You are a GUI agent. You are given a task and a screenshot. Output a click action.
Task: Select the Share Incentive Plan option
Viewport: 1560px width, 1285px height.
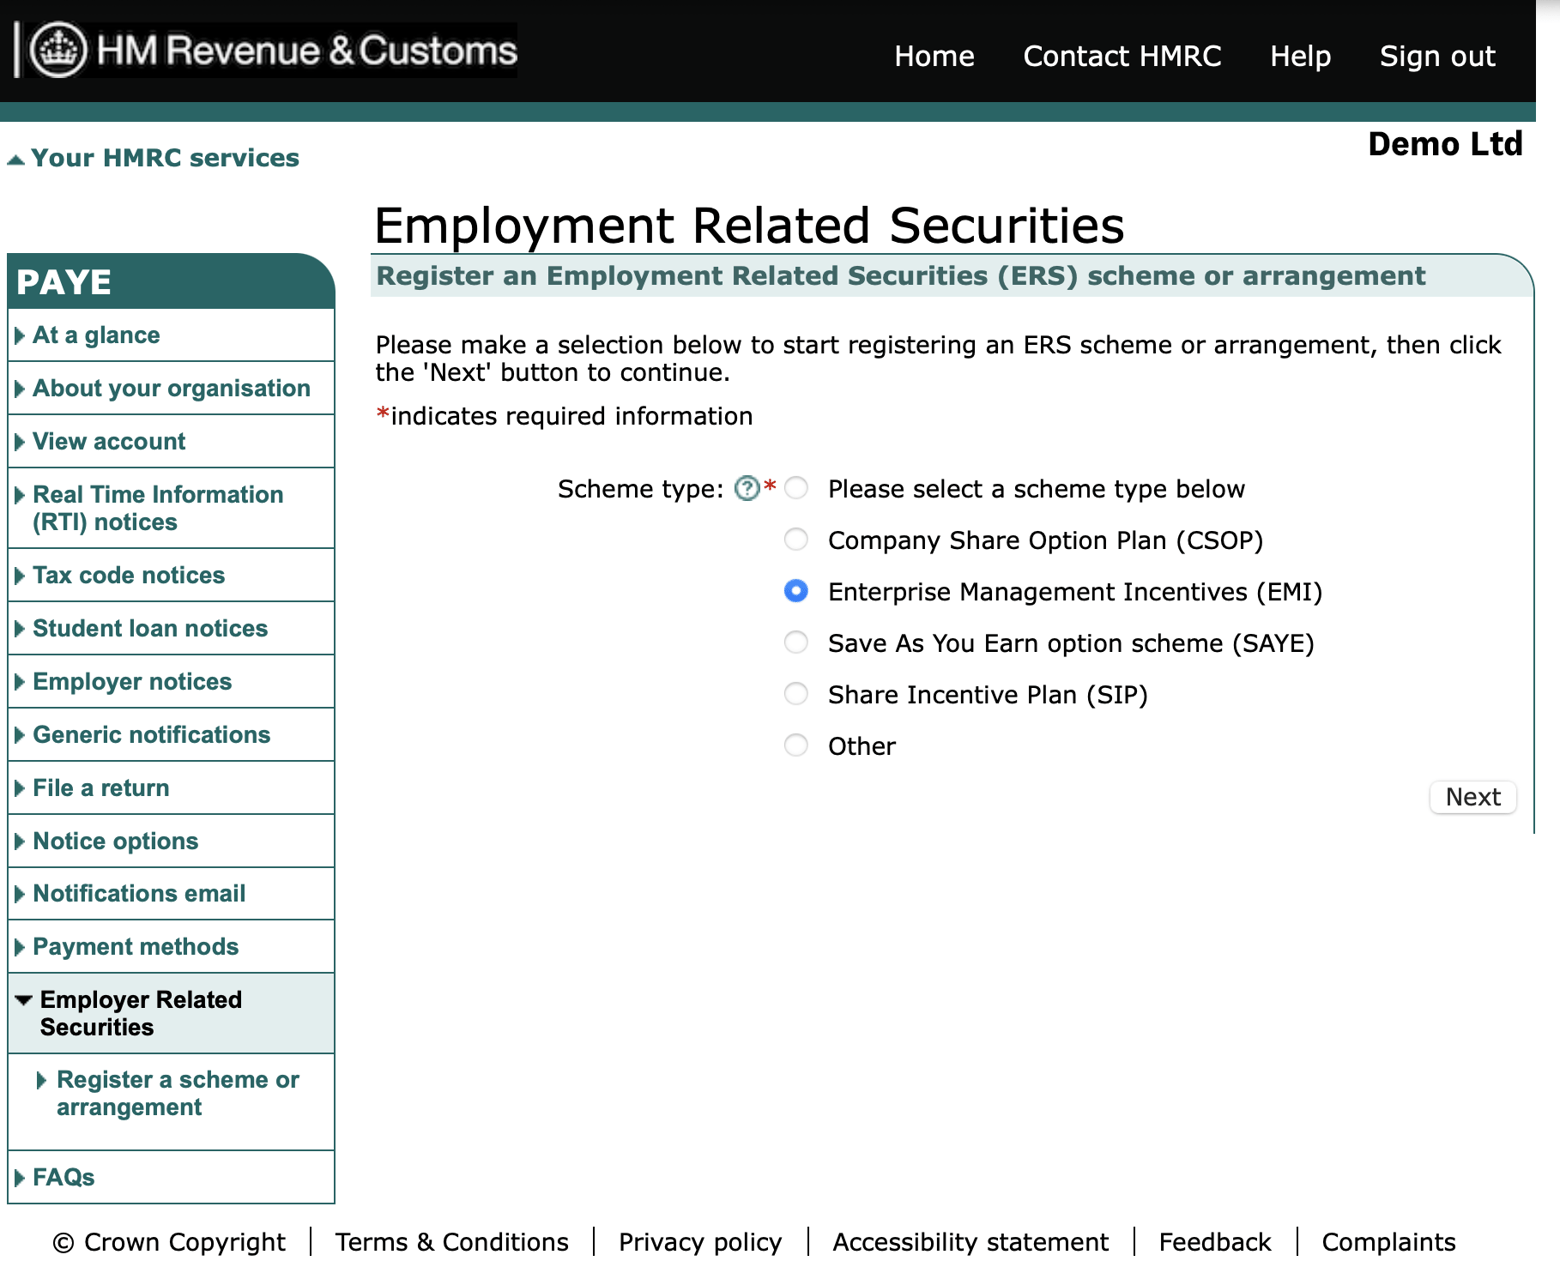click(x=796, y=693)
